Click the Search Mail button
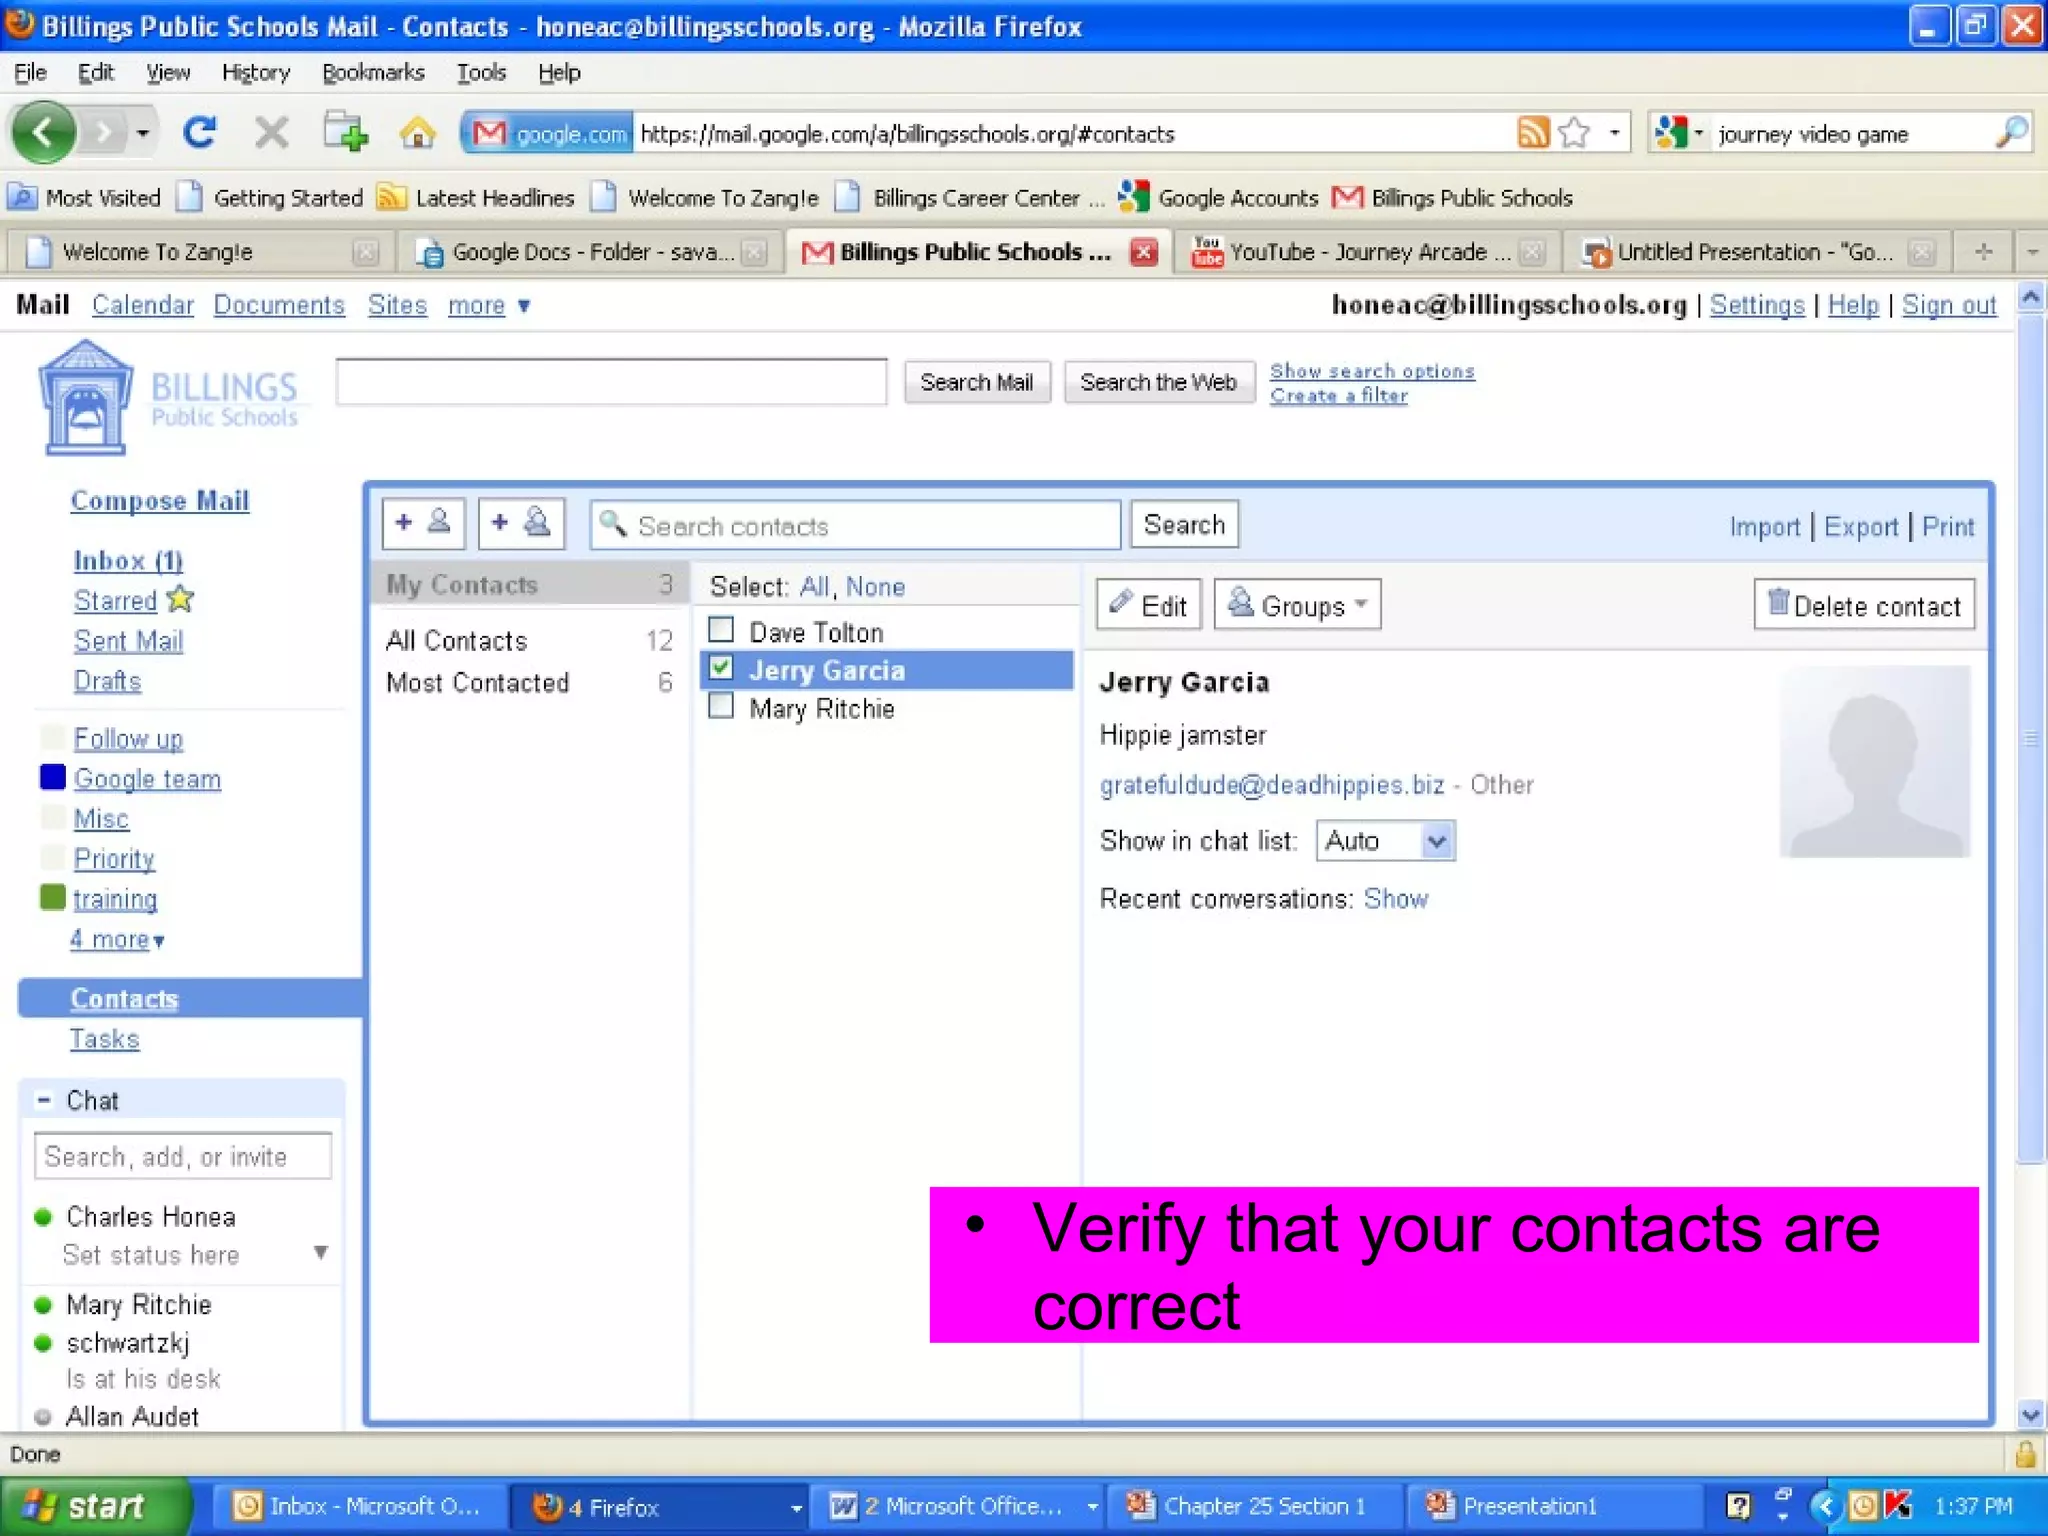The width and height of the screenshot is (2048, 1536). point(977,382)
